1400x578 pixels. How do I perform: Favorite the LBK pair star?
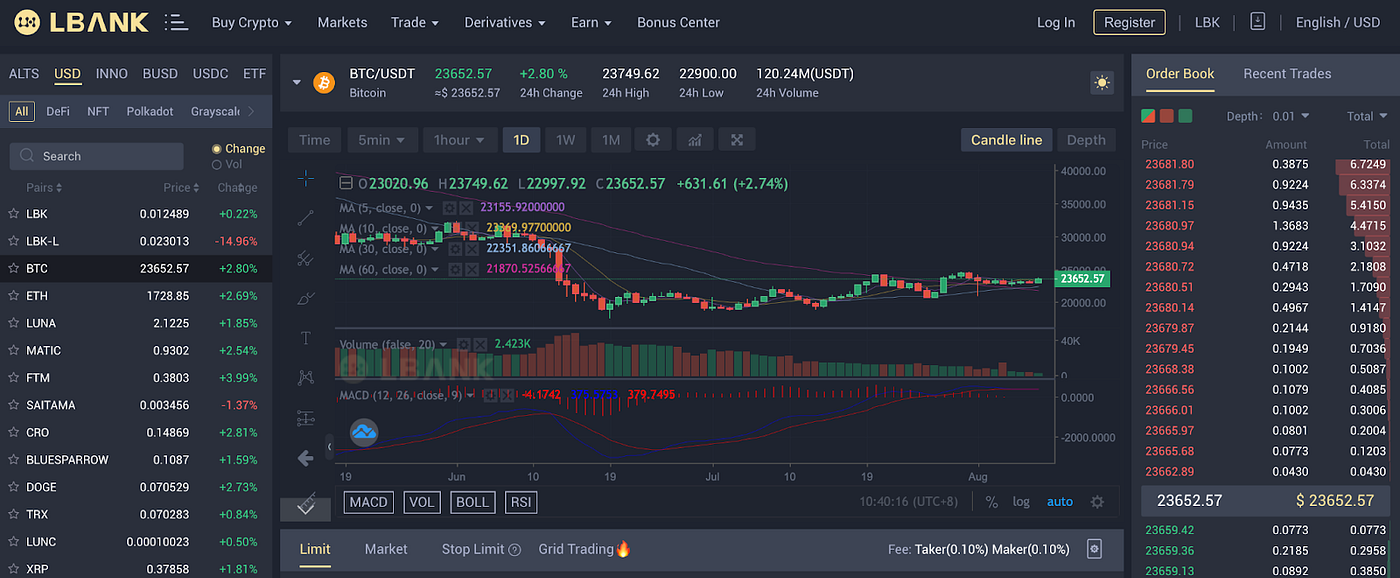click(14, 214)
